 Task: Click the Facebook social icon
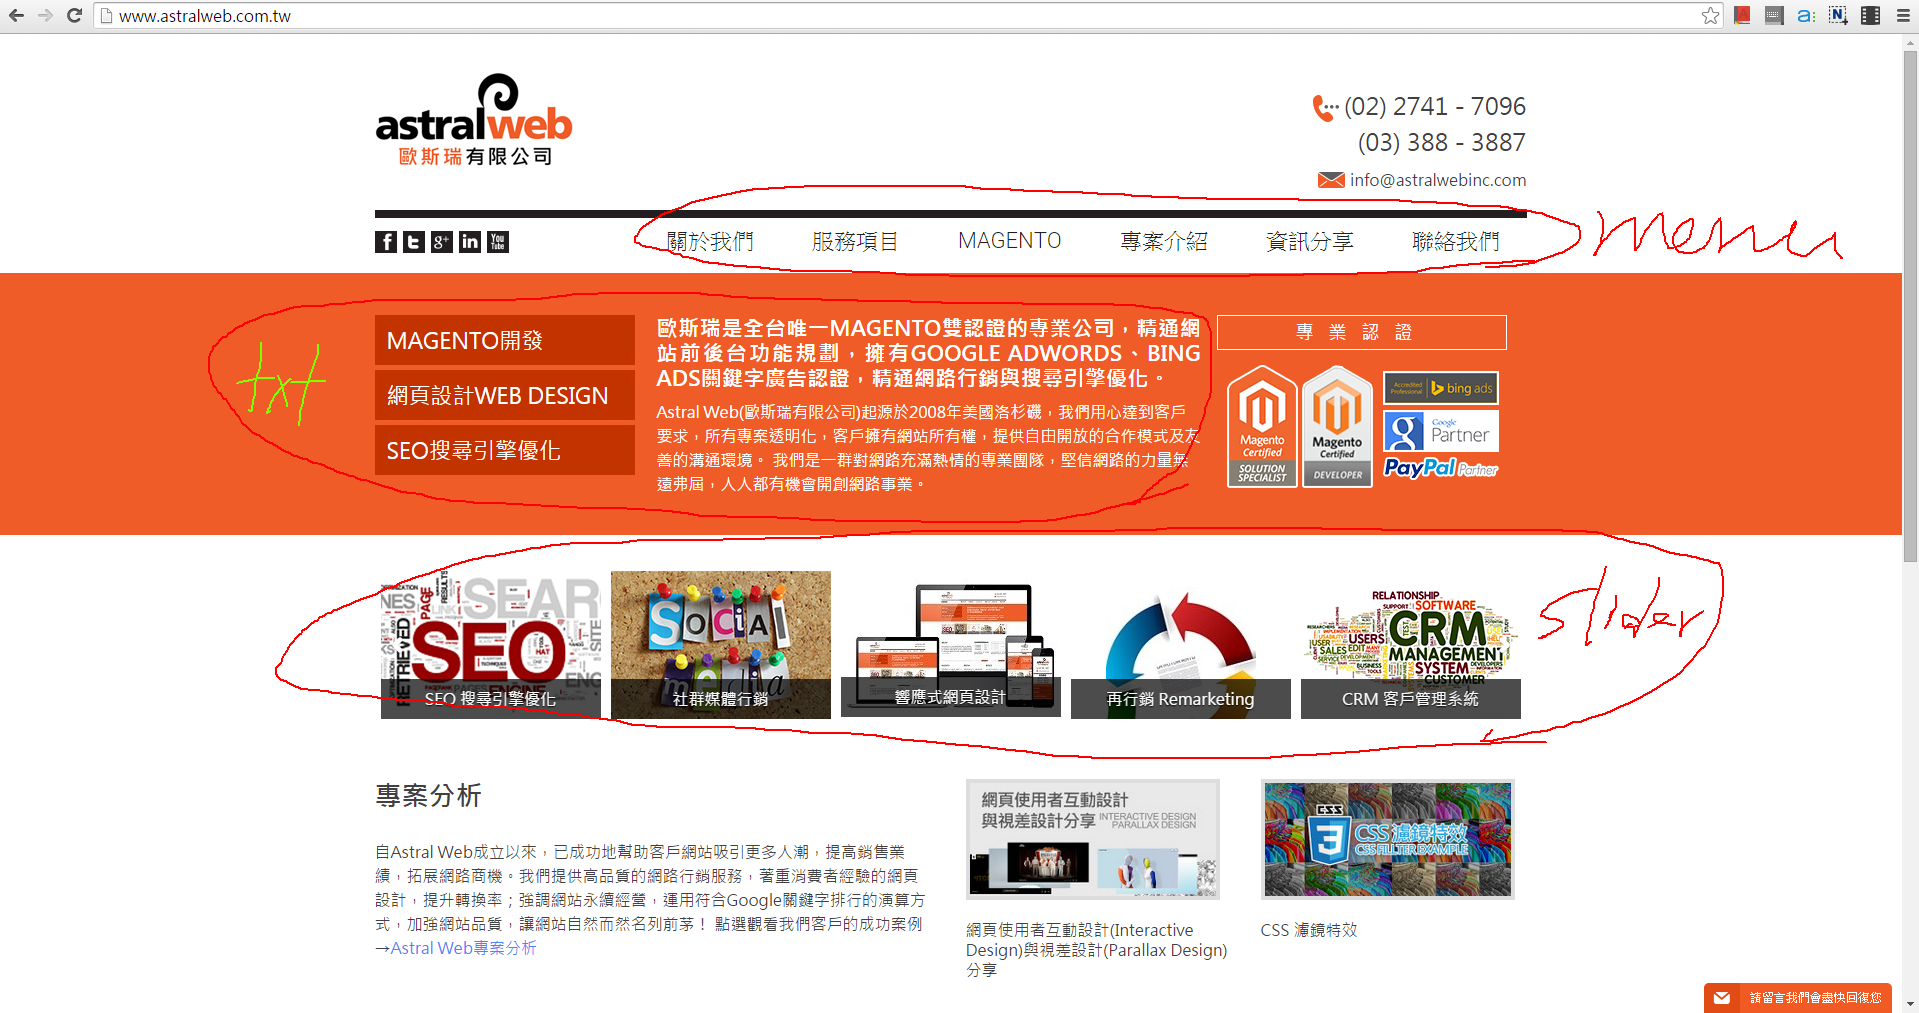coord(386,242)
